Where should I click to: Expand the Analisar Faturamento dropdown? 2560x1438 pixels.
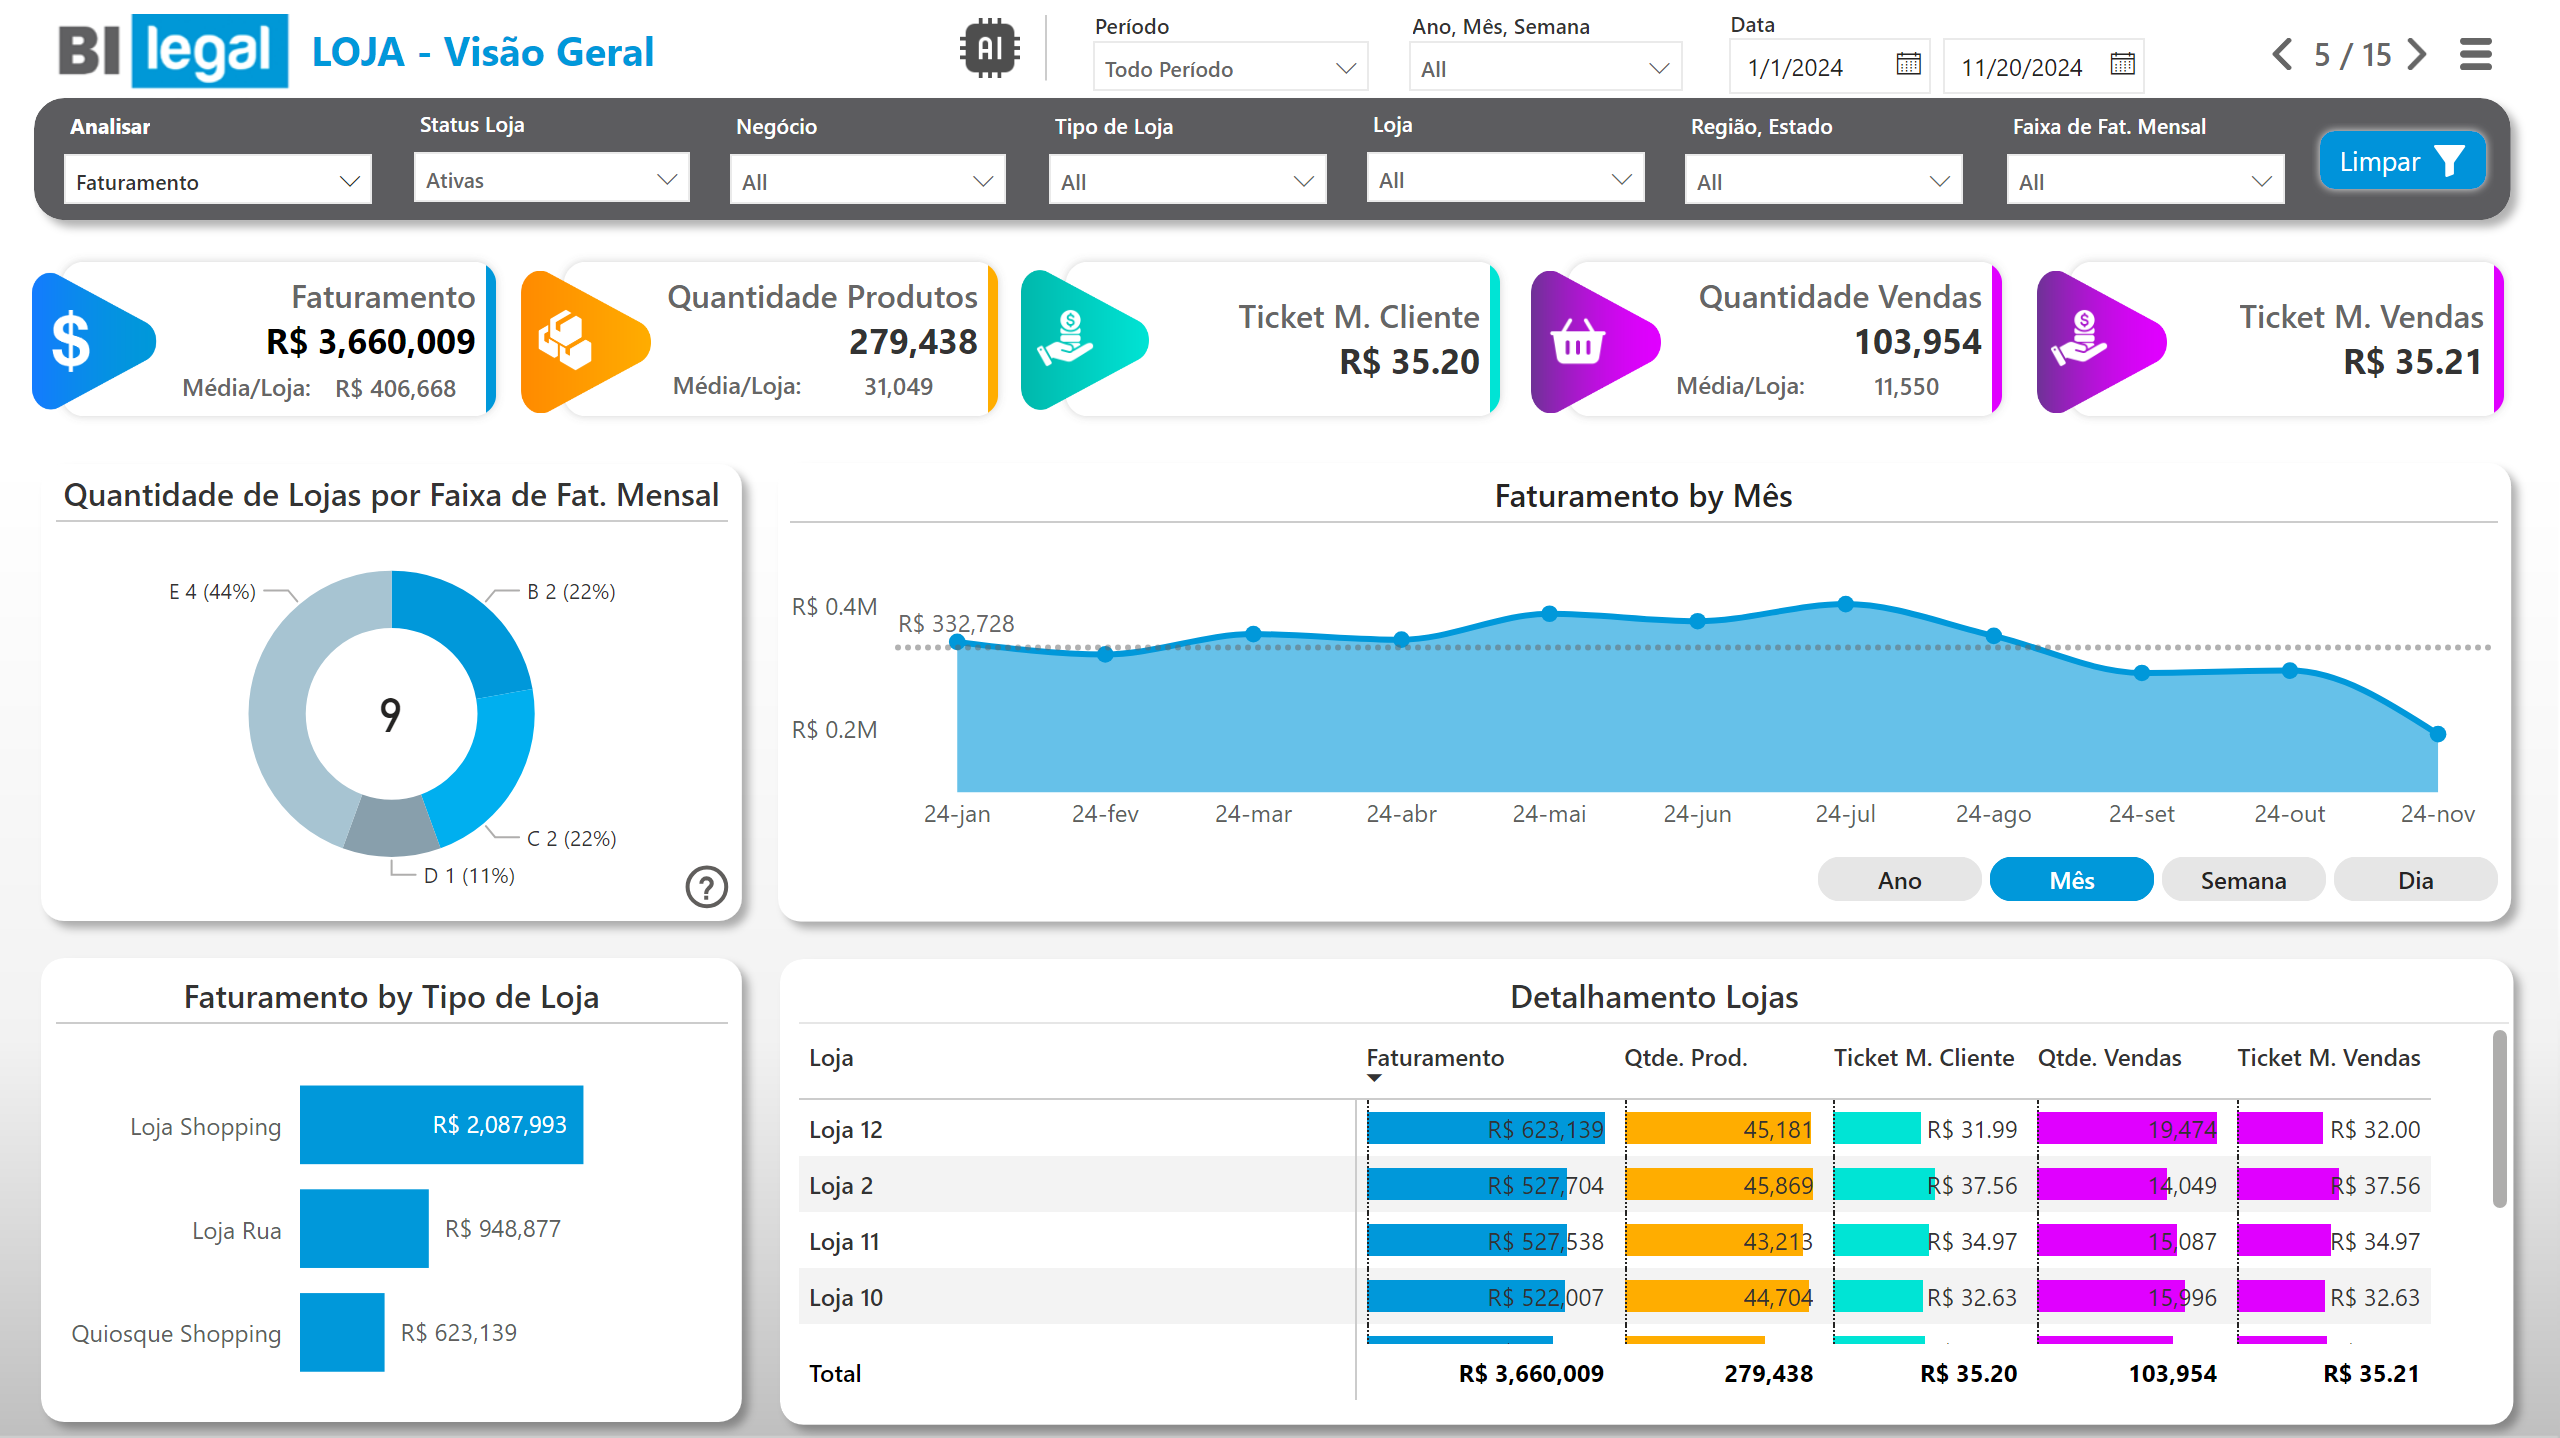[217, 182]
